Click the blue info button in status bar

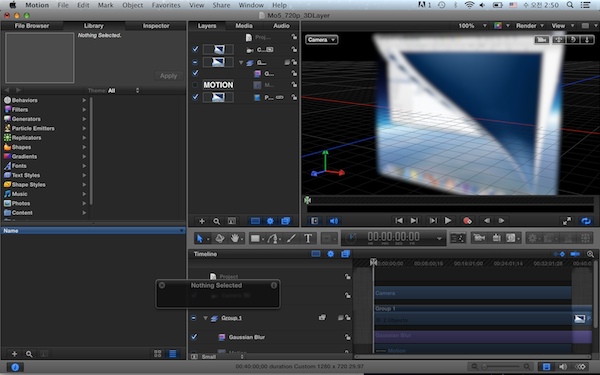point(15,367)
